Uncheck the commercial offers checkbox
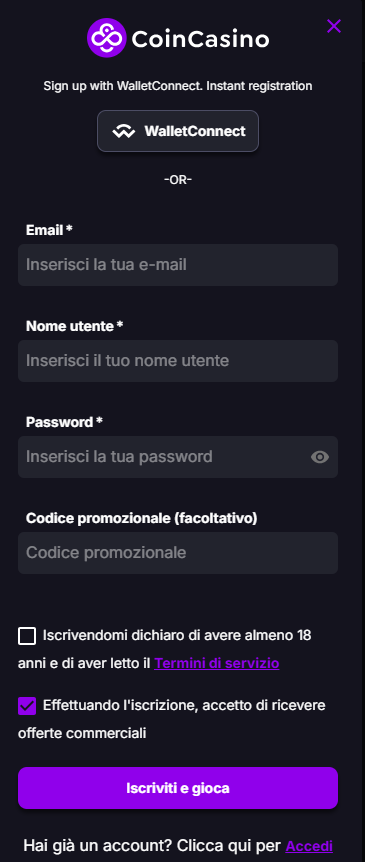Image resolution: width=365 pixels, height=862 pixels. tap(27, 706)
